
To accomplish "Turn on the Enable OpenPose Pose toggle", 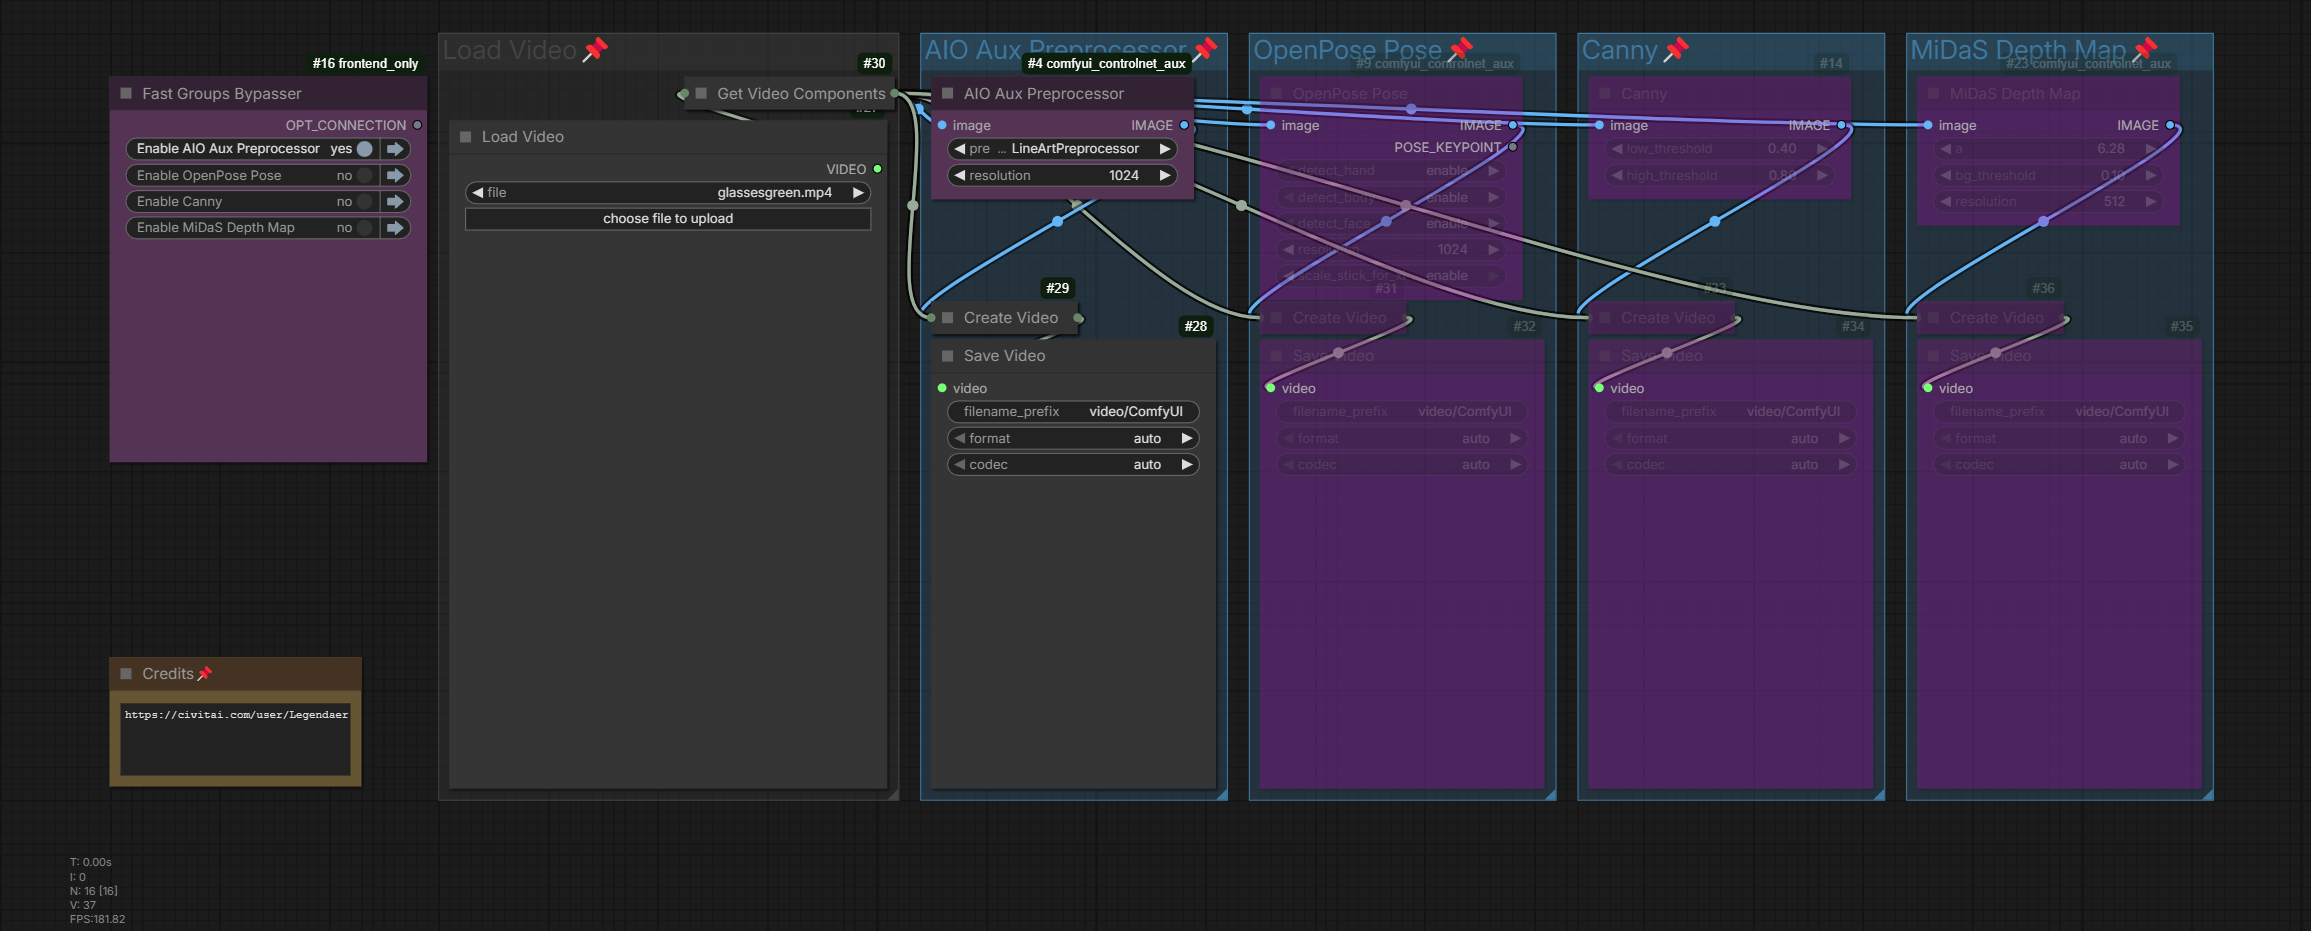I will tap(365, 175).
